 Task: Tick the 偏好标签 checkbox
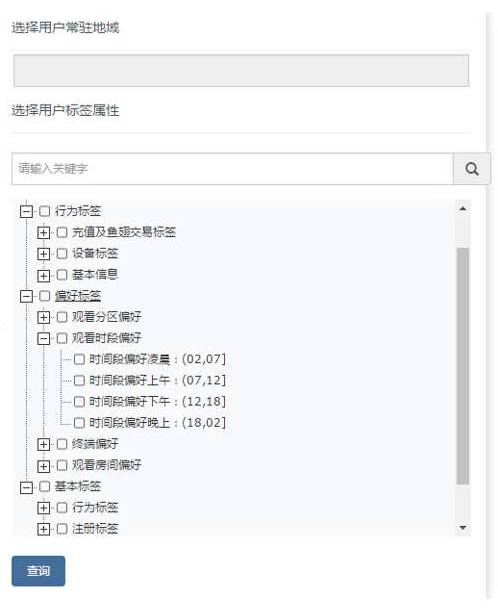pyautogui.click(x=45, y=296)
